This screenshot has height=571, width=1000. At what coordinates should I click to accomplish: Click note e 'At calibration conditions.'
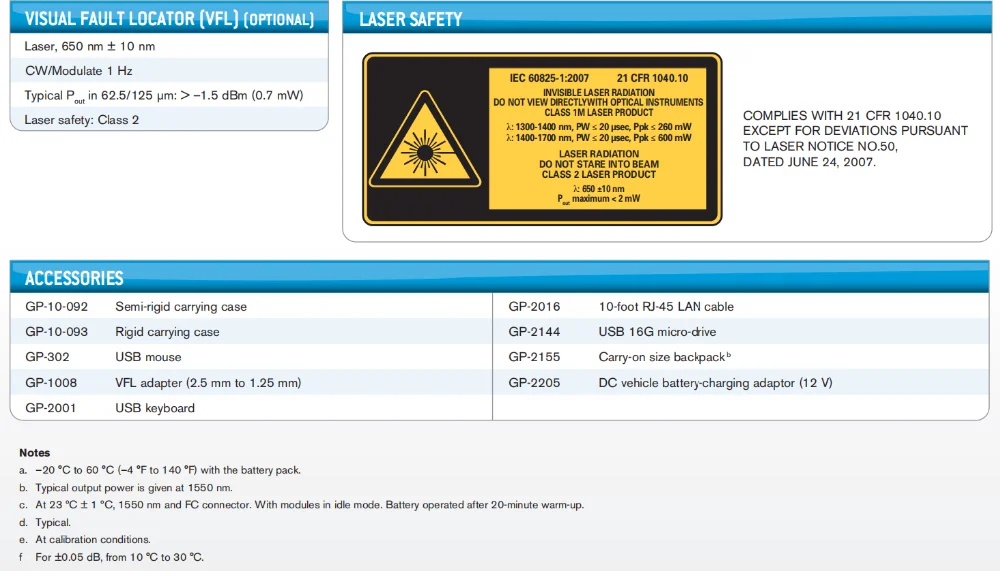pos(84,540)
